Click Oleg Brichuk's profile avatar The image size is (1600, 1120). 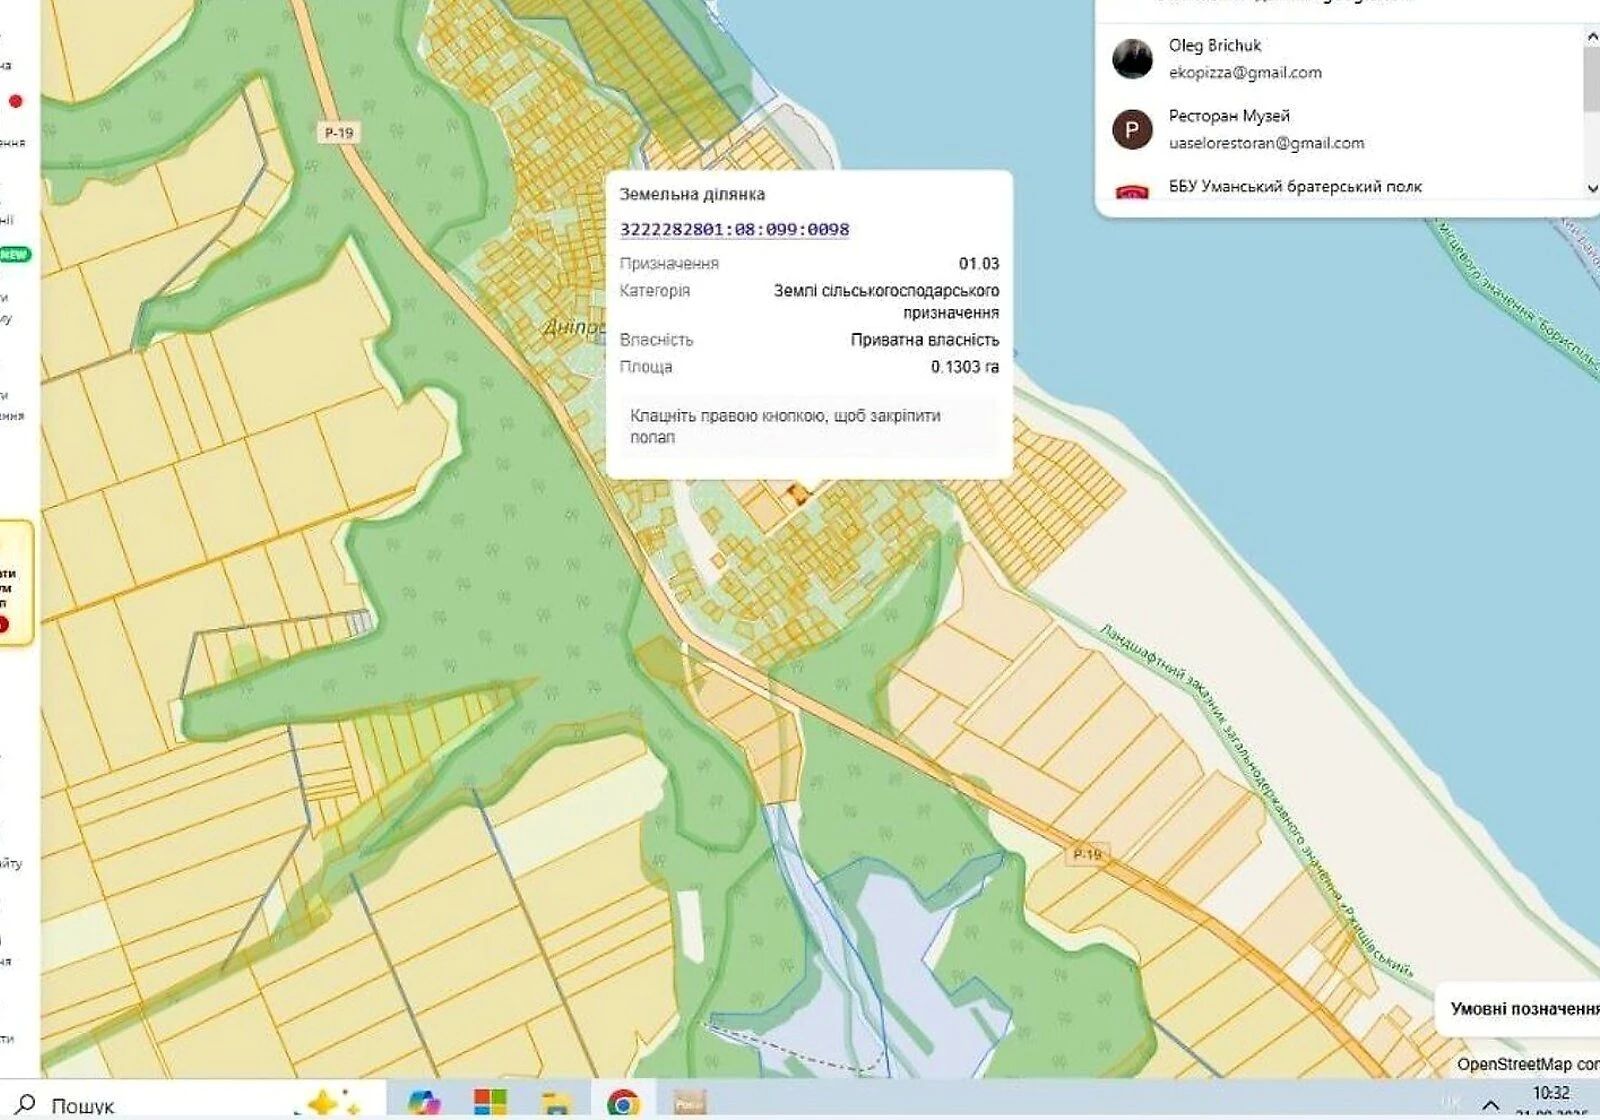[x=1132, y=59]
